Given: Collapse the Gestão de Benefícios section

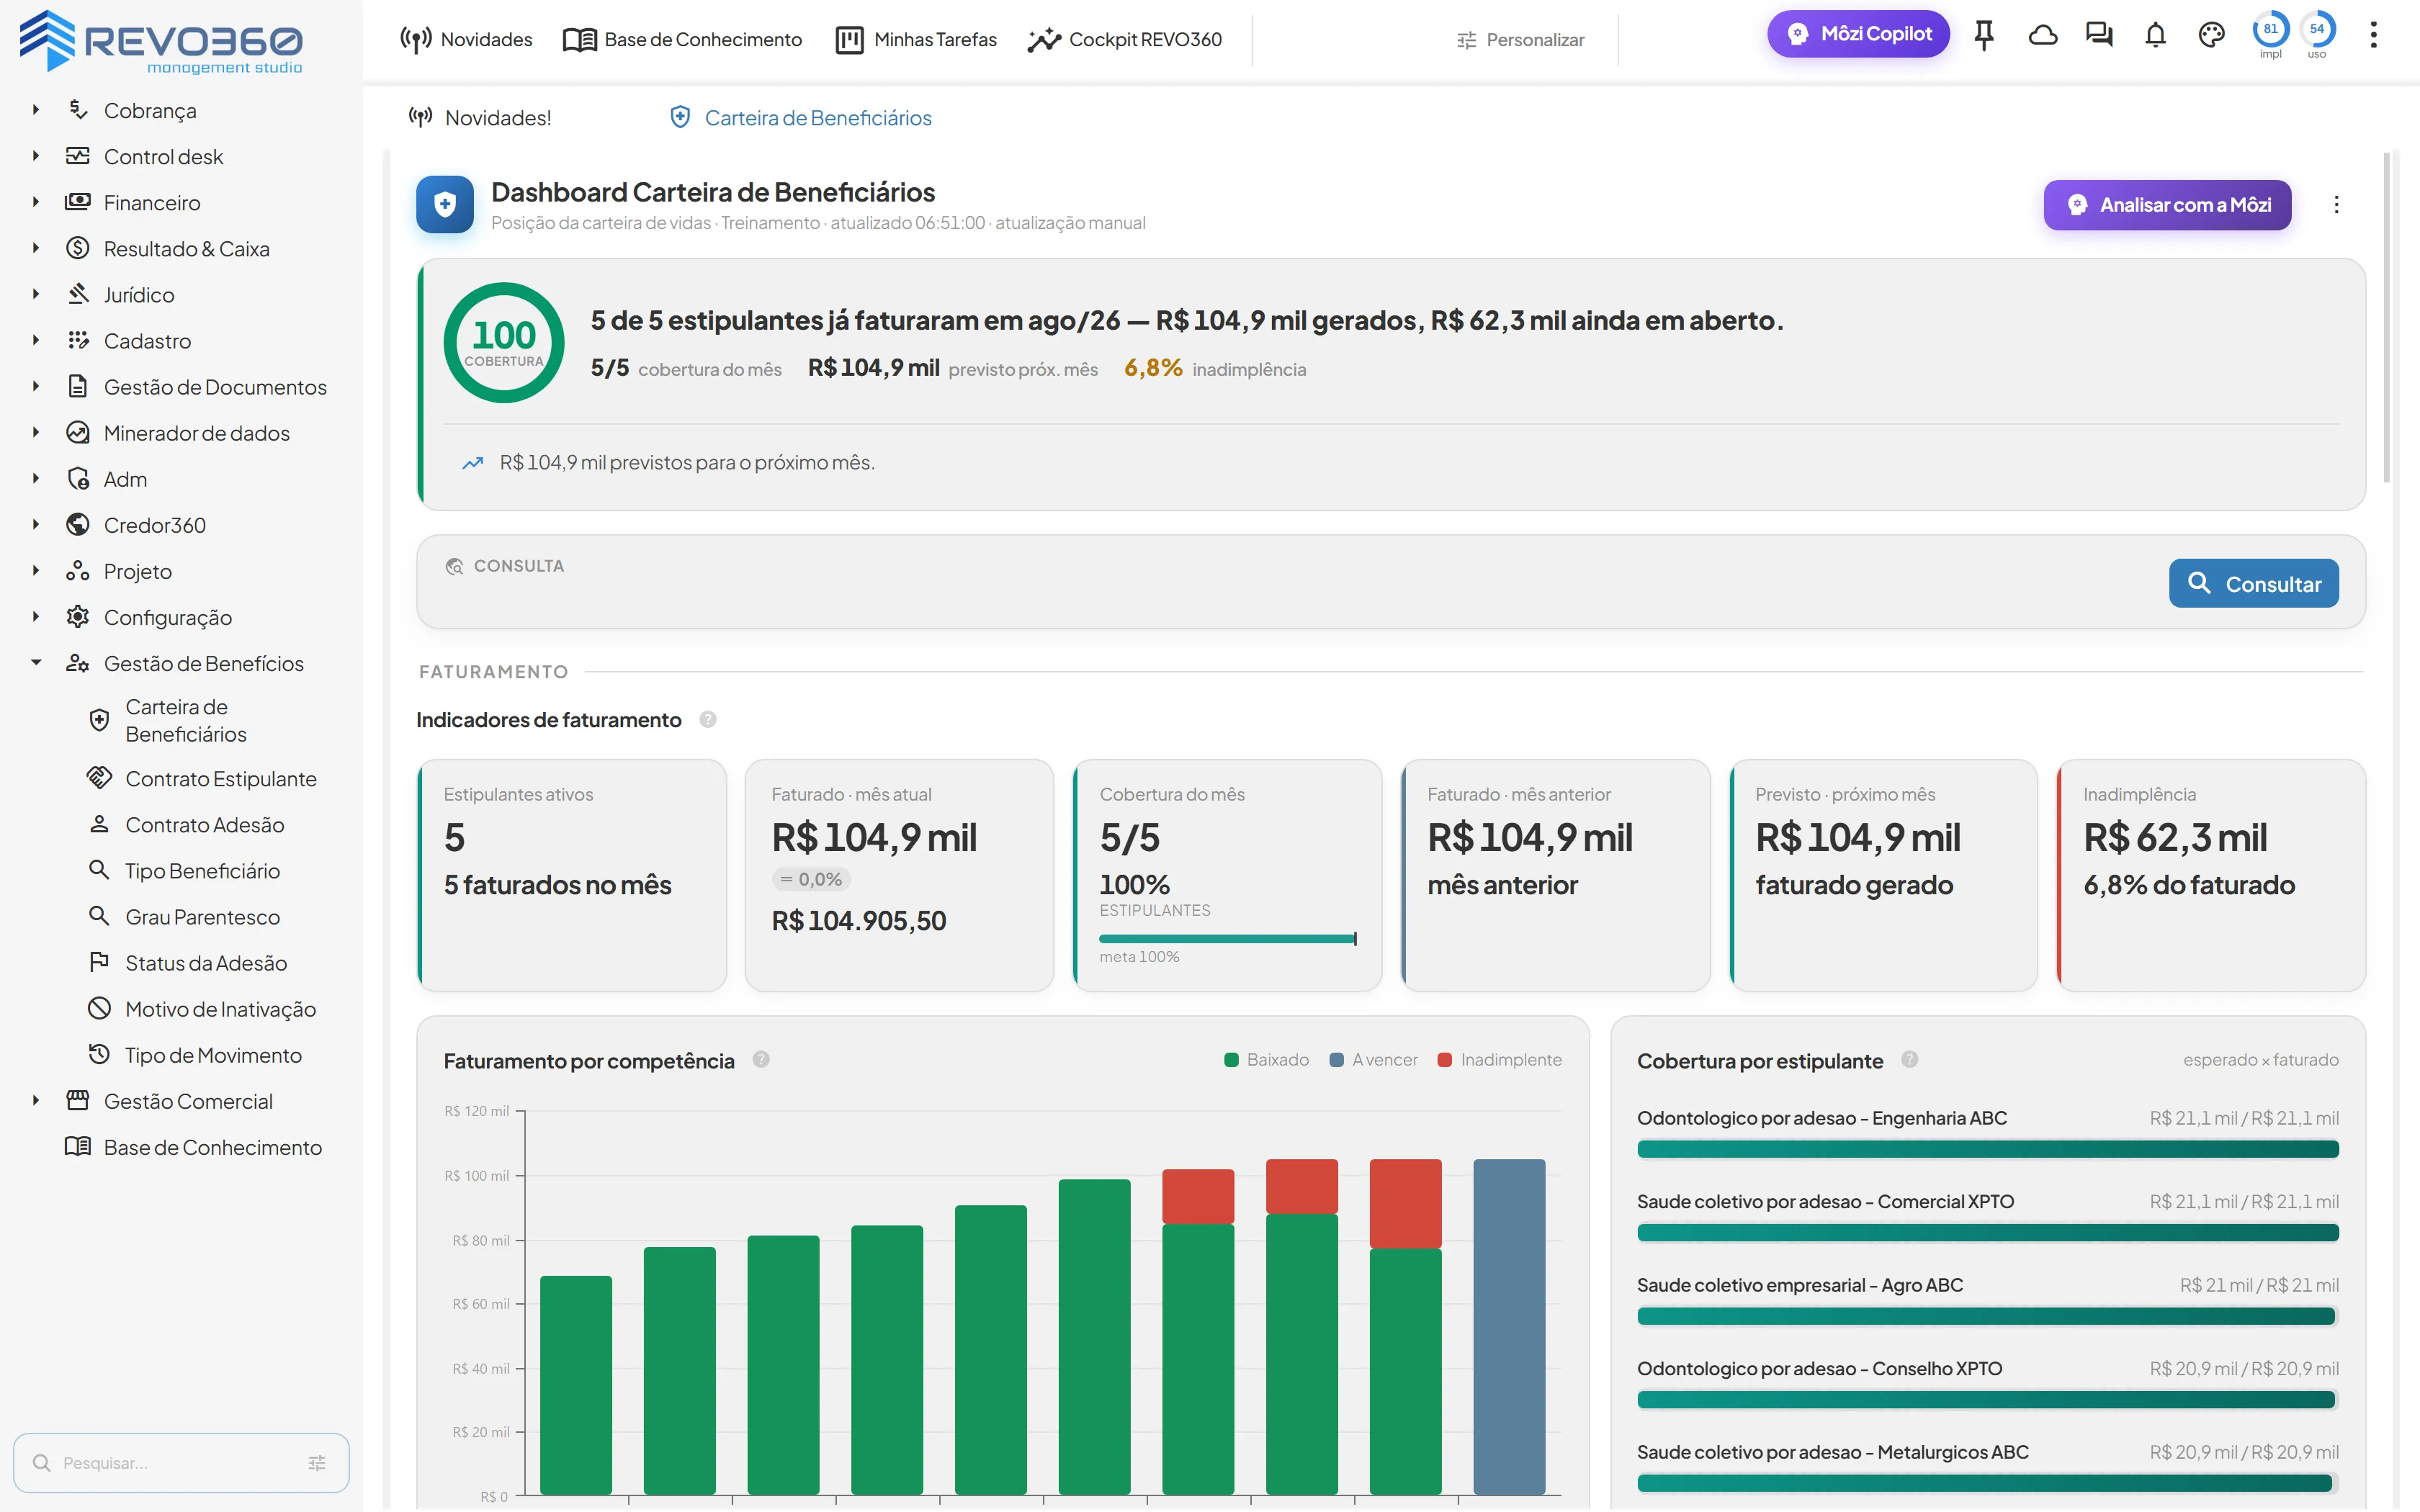Looking at the screenshot, I should click(36, 663).
